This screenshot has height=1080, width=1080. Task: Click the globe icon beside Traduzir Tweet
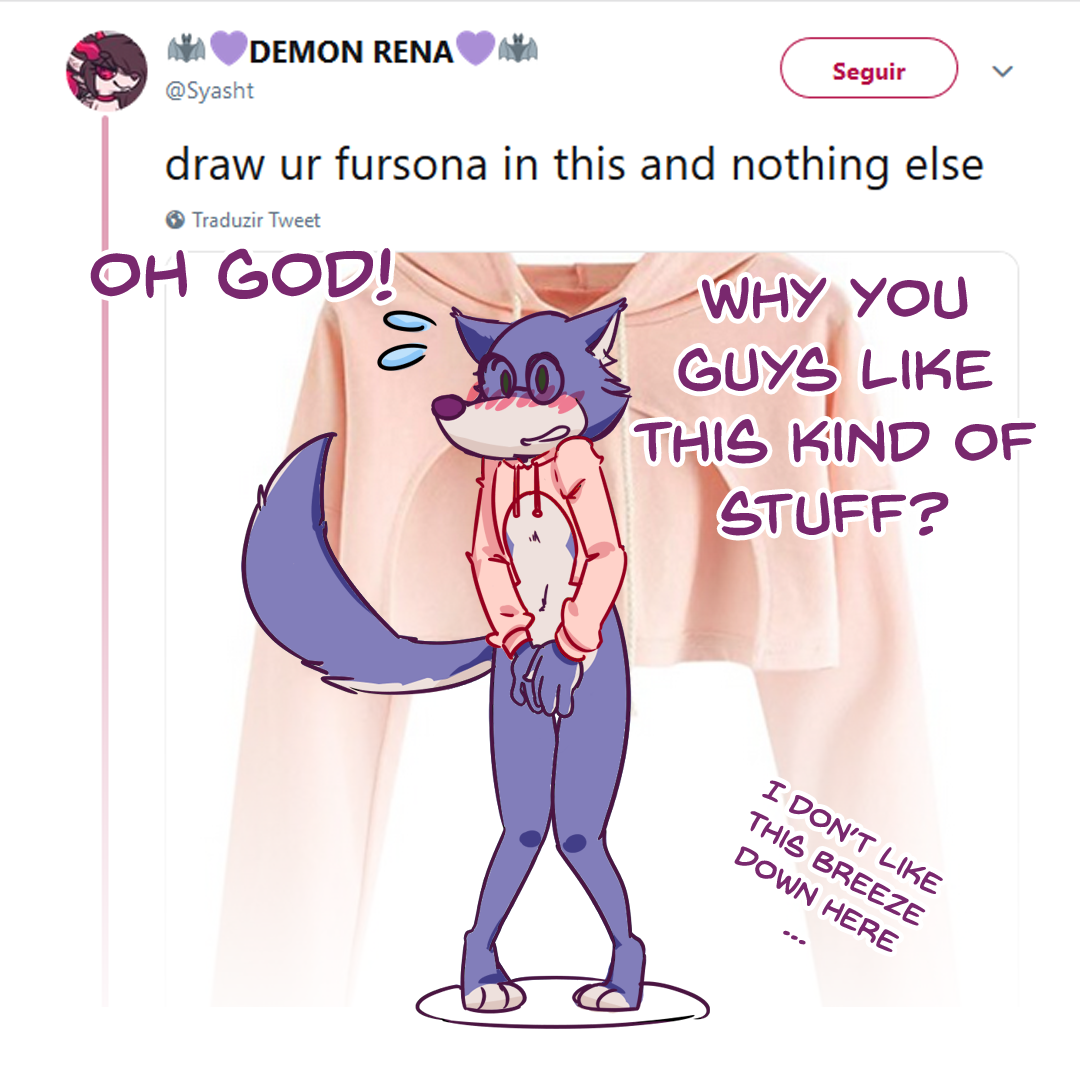(x=175, y=220)
